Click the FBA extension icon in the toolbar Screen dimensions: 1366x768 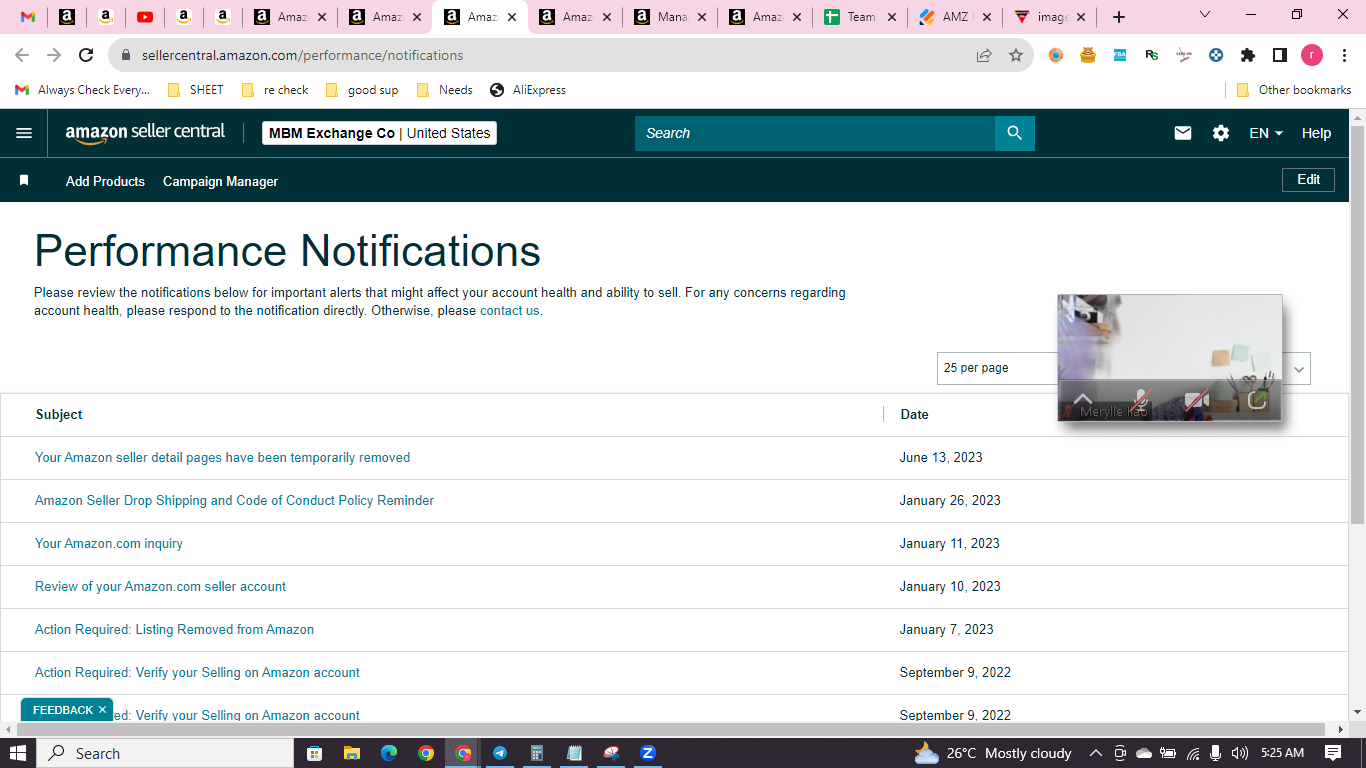[x=1120, y=55]
